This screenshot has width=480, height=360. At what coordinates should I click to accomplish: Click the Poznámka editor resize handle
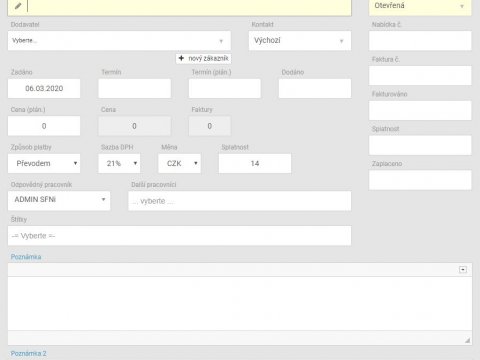click(467, 340)
